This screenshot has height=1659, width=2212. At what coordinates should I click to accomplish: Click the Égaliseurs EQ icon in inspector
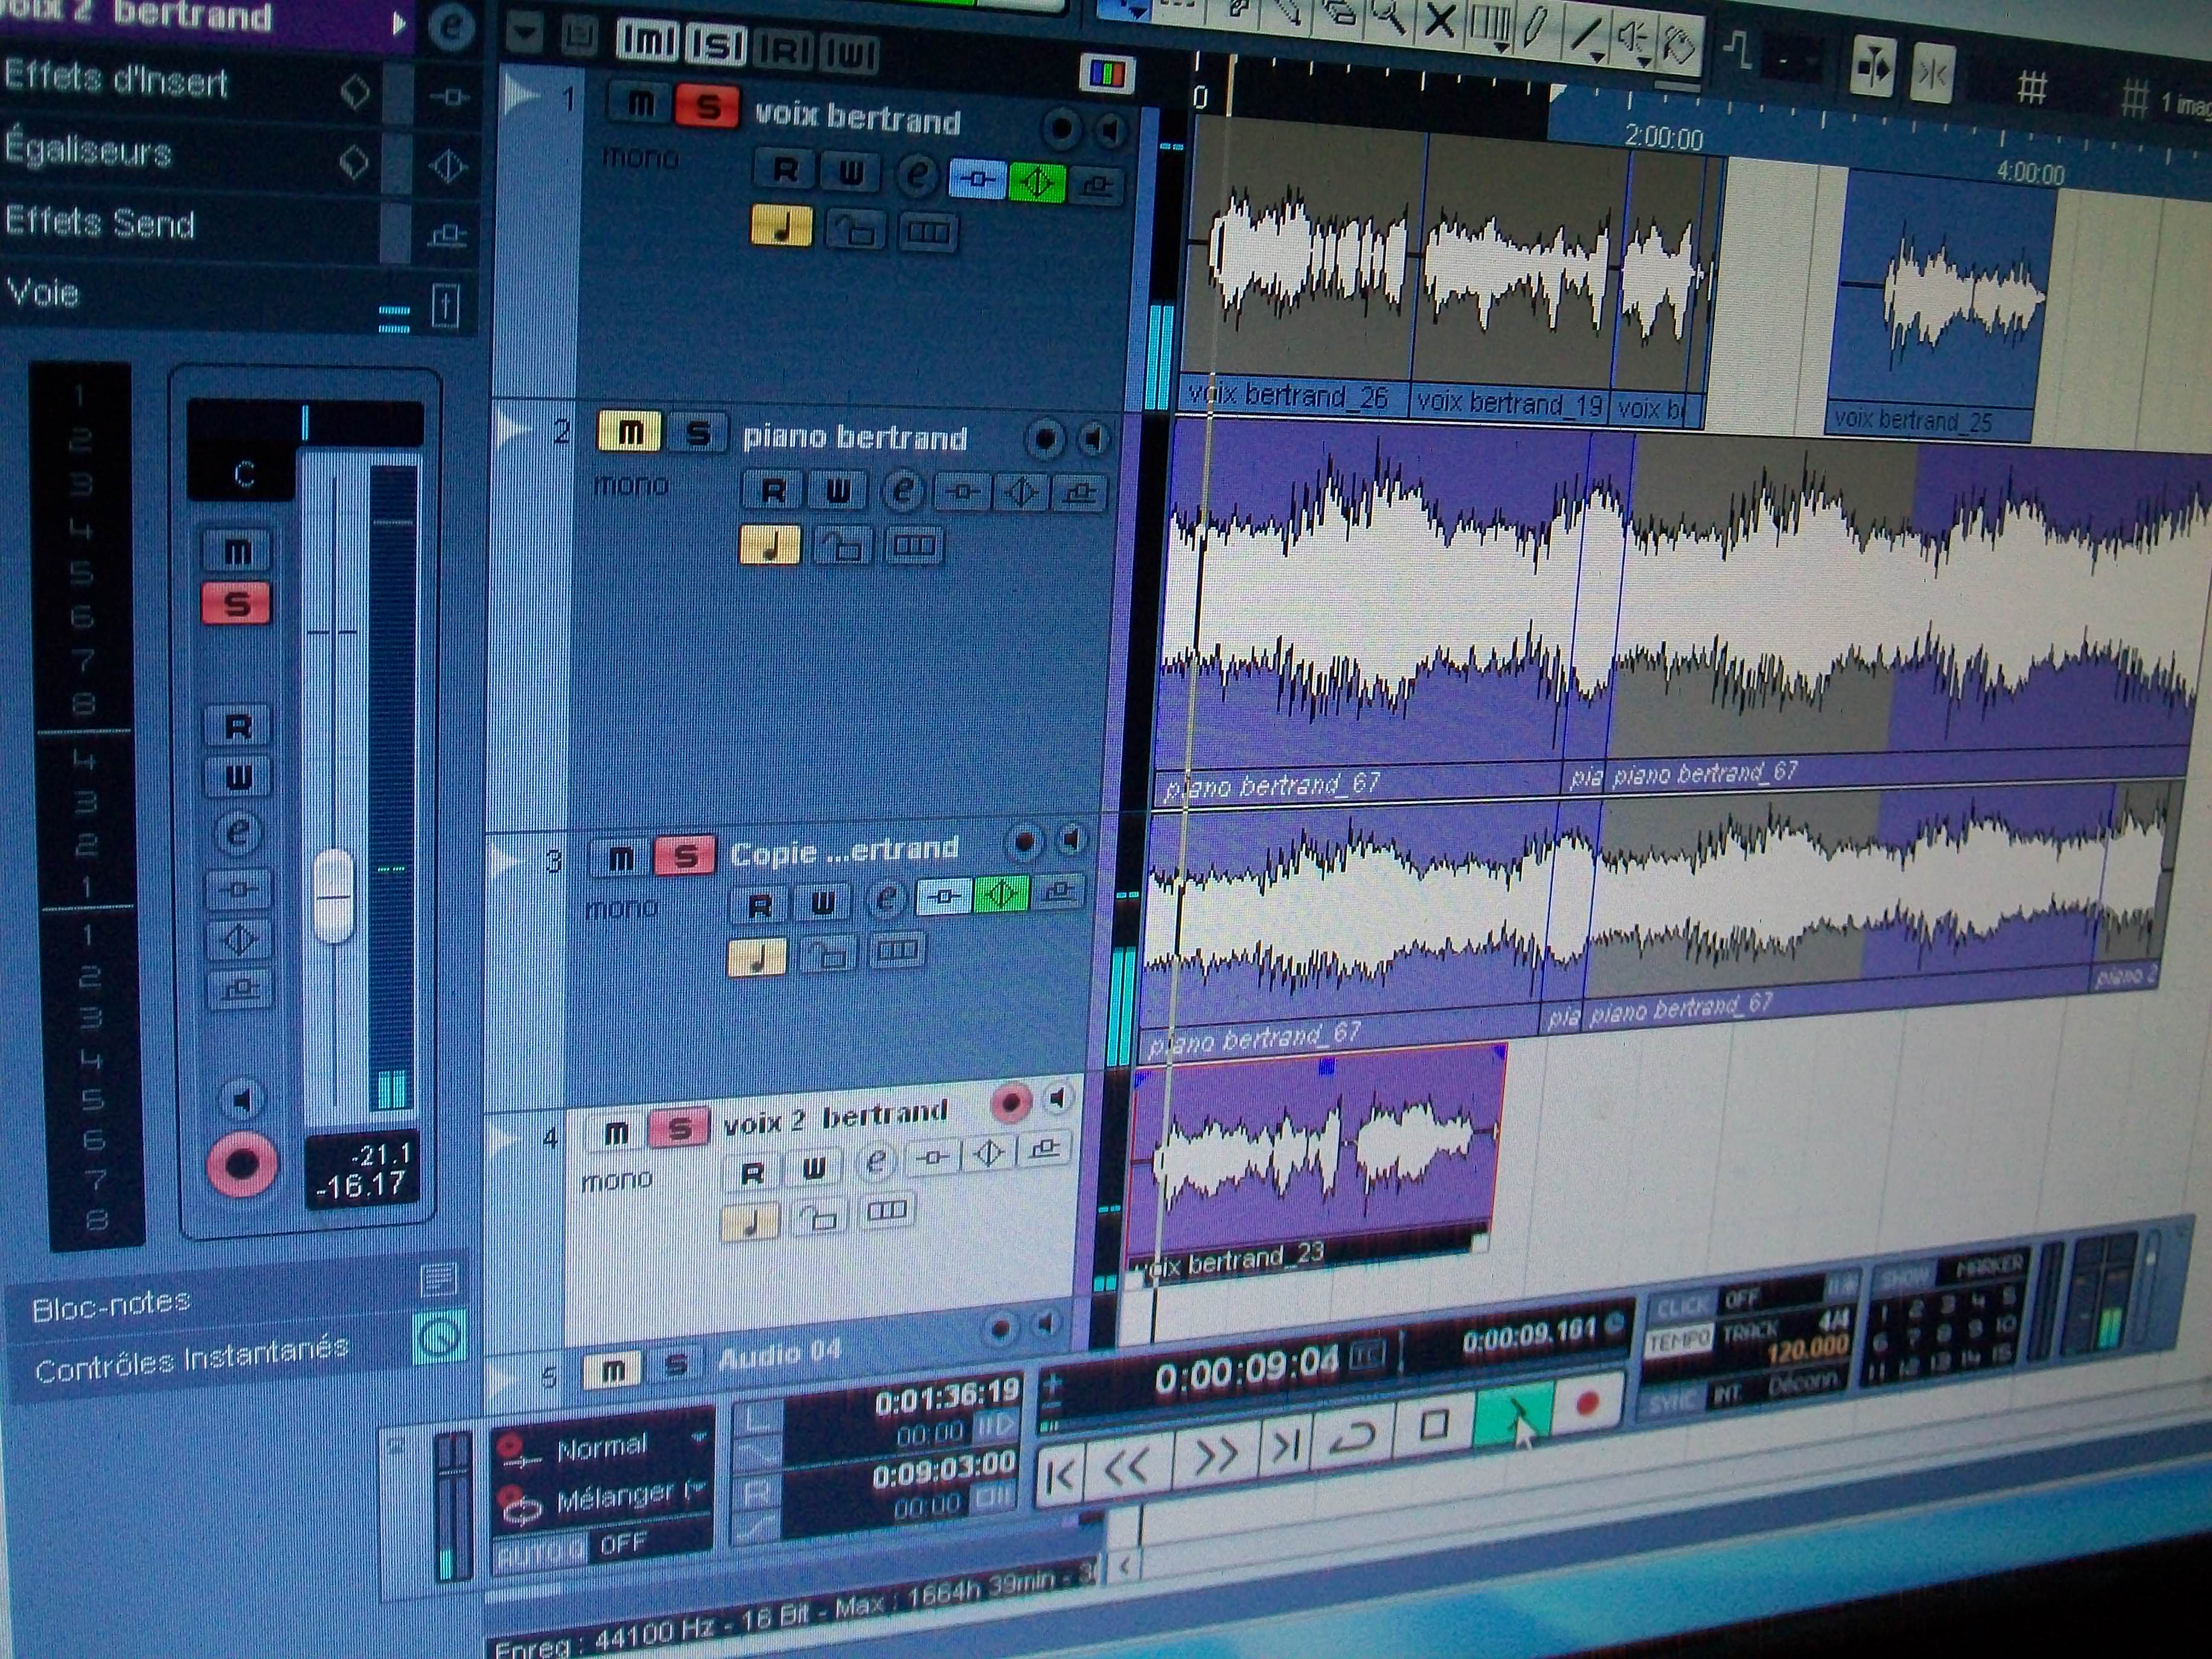point(447,165)
